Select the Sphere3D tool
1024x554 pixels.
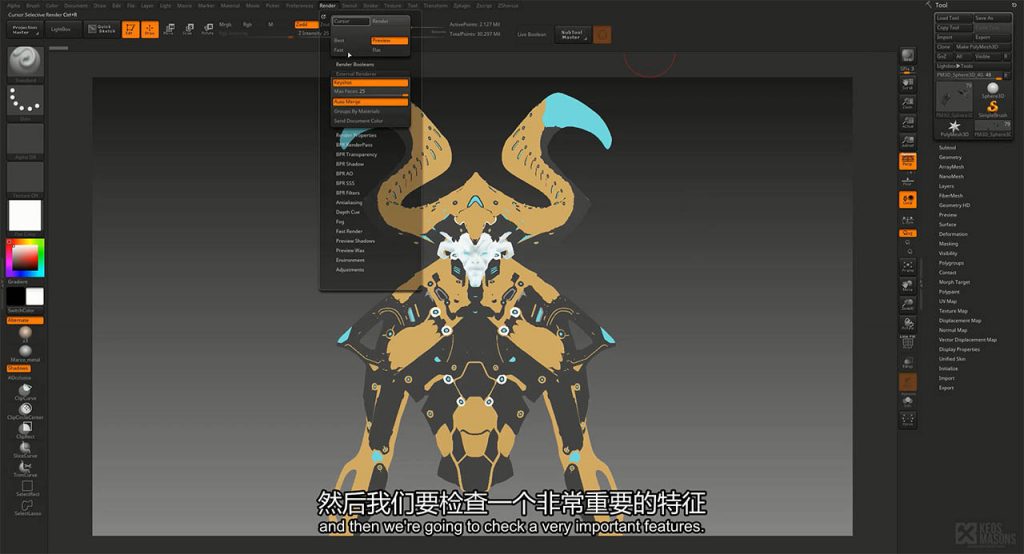993,90
